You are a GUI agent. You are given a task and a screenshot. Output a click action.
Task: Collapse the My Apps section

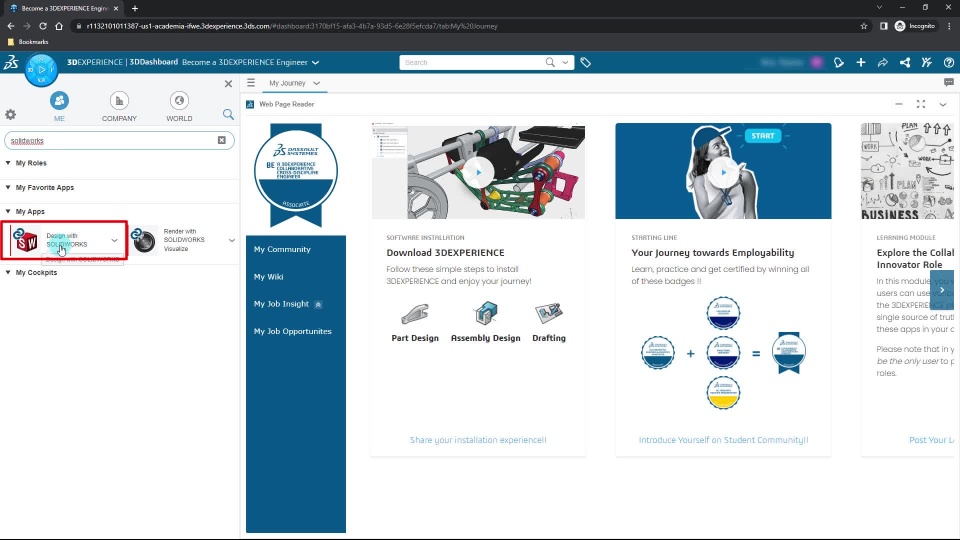click(x=8, y=211)
